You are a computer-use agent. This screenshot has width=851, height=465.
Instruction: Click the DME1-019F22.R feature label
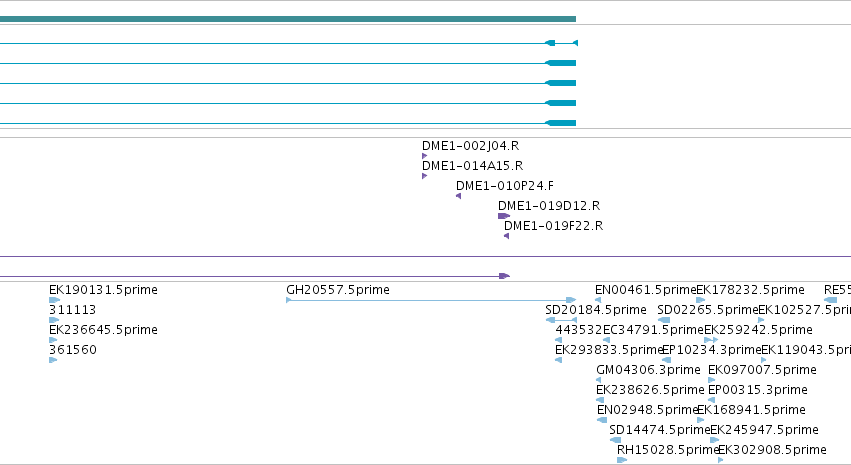(x=553, y=226)
